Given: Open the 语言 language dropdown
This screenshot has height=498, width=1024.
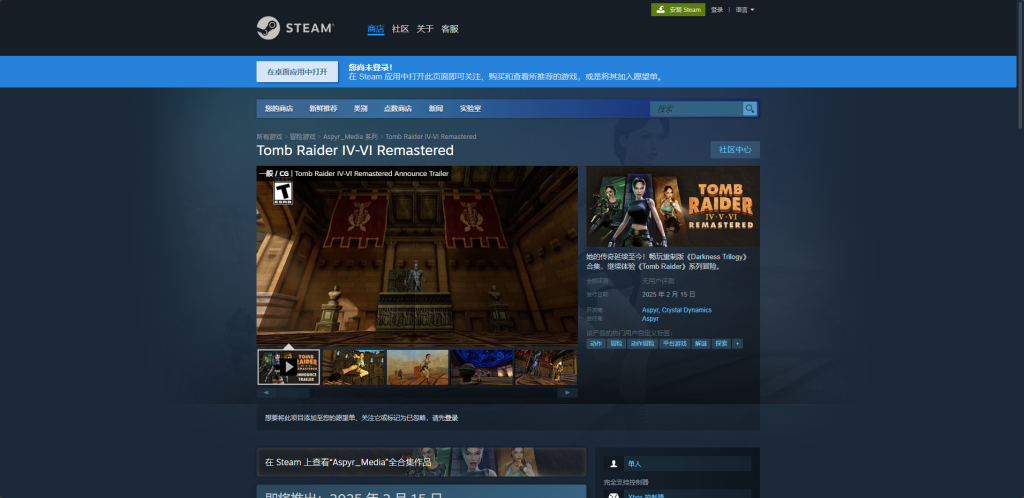Looking at the screenshot, I should [745, 10].
